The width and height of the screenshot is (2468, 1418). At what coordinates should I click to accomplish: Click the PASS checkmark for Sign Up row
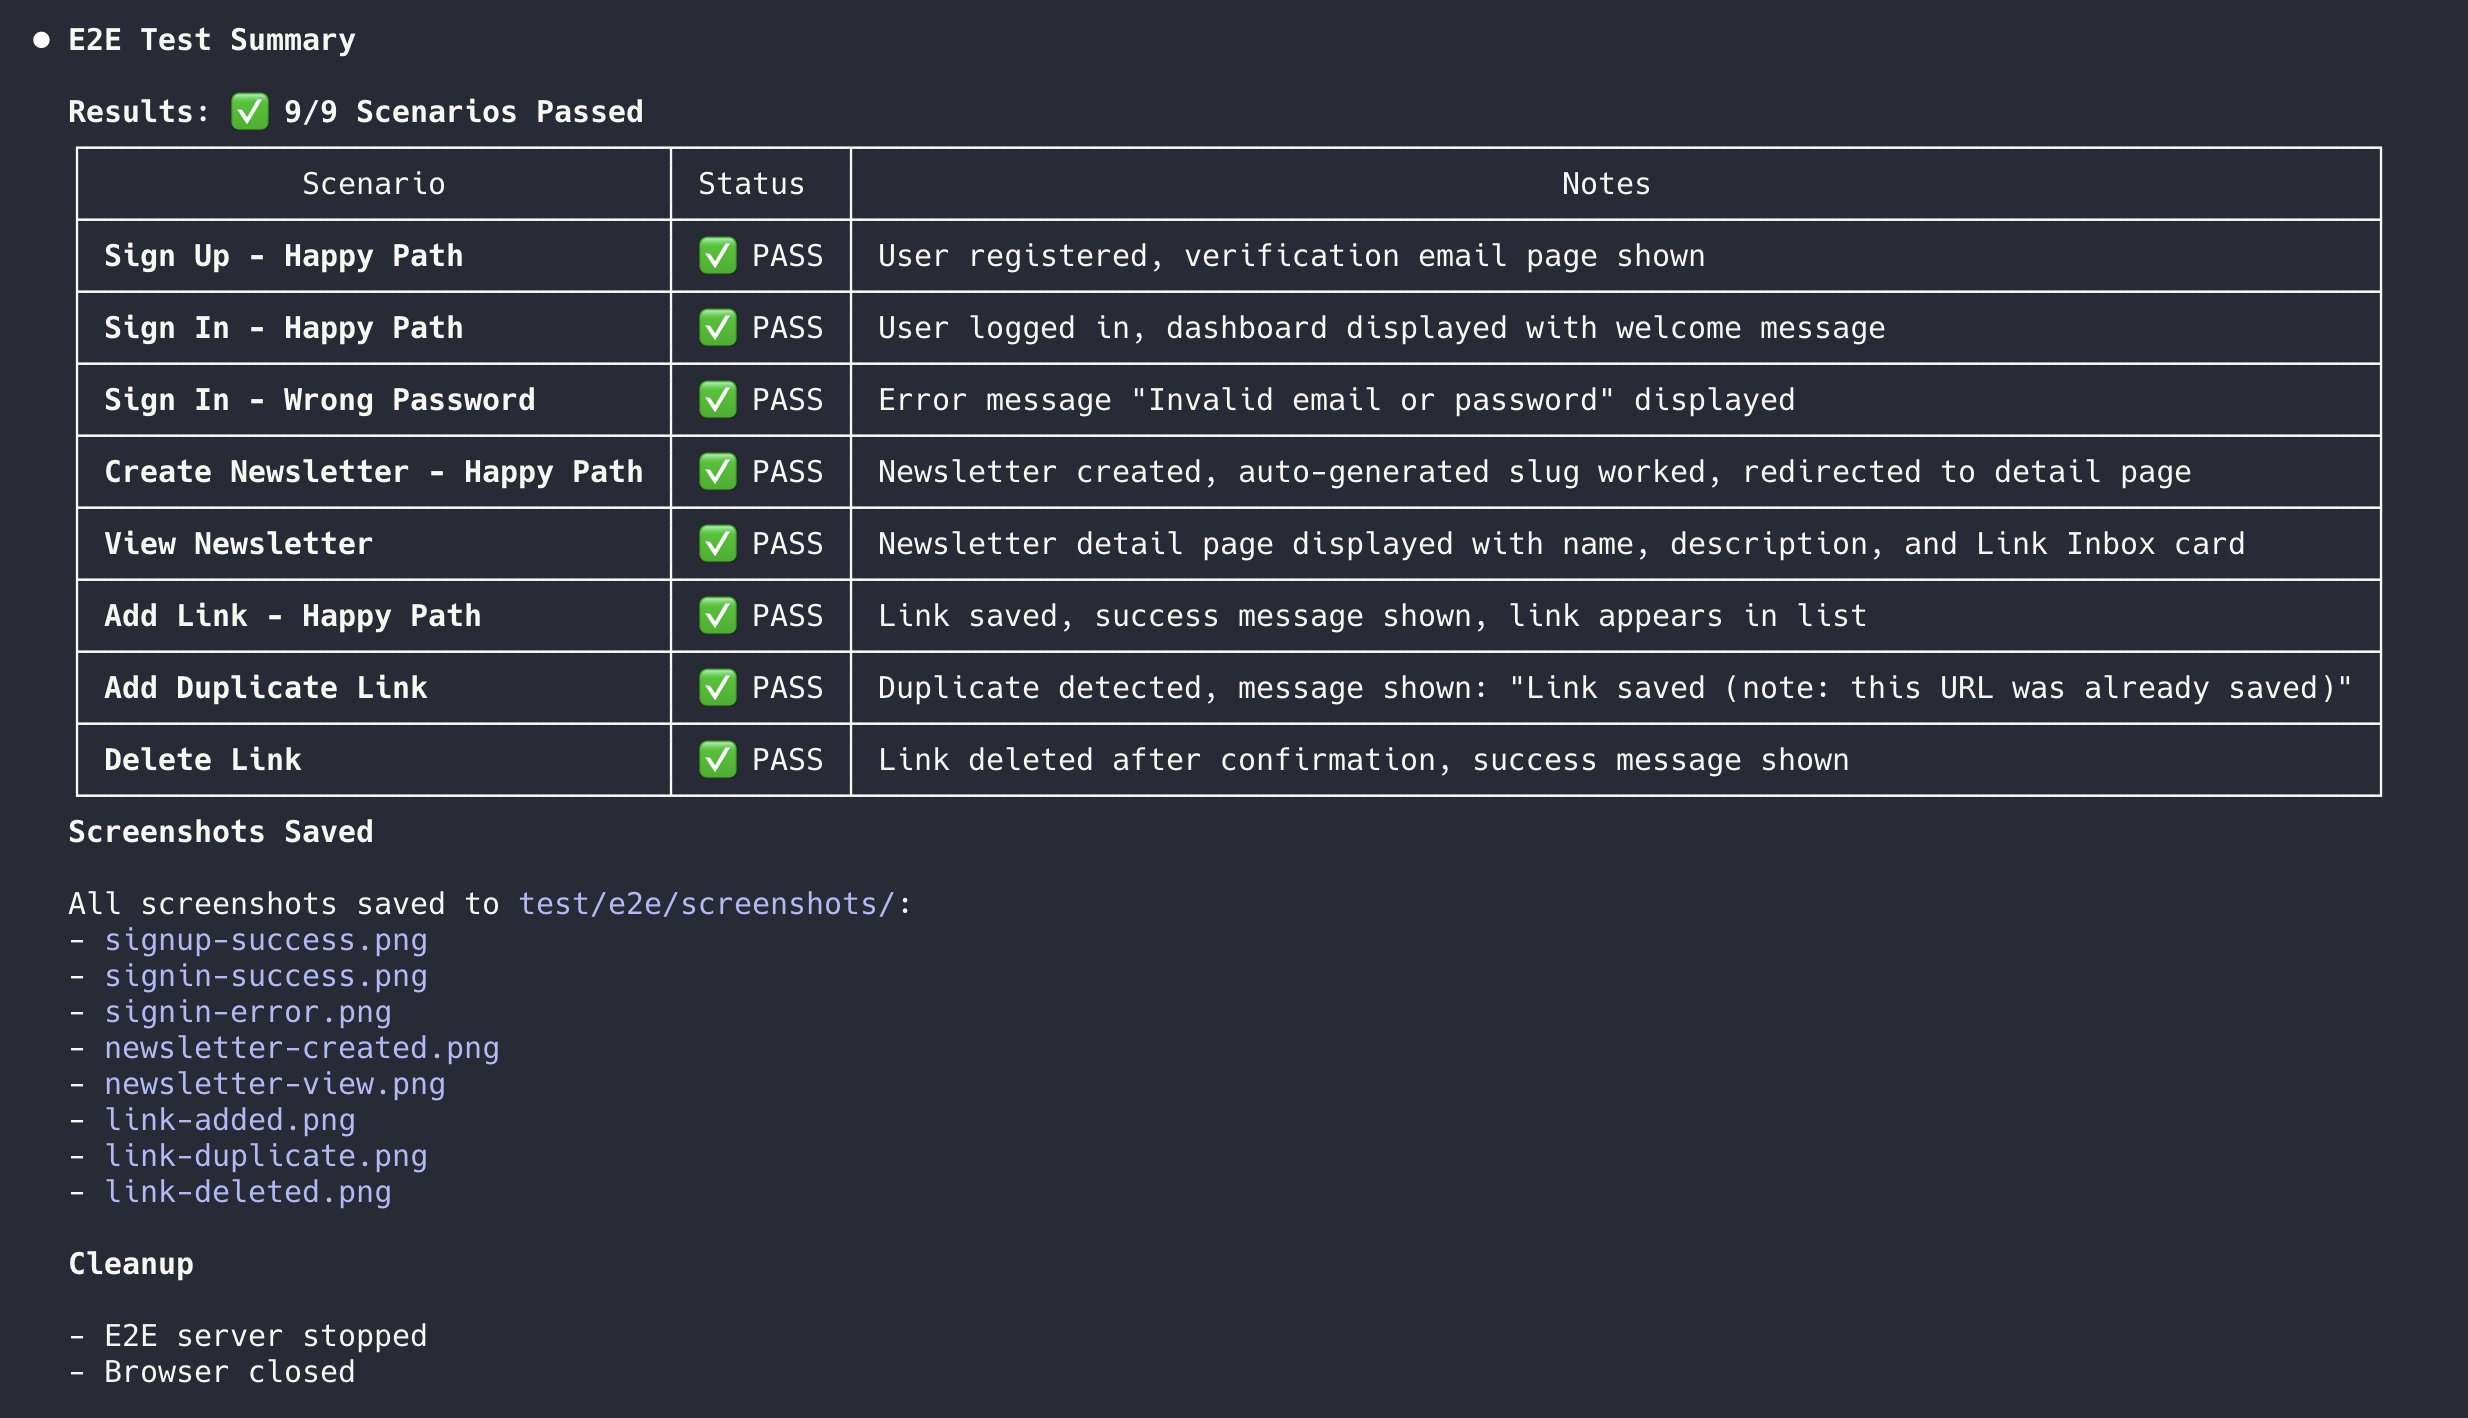(x=717, y=256)
